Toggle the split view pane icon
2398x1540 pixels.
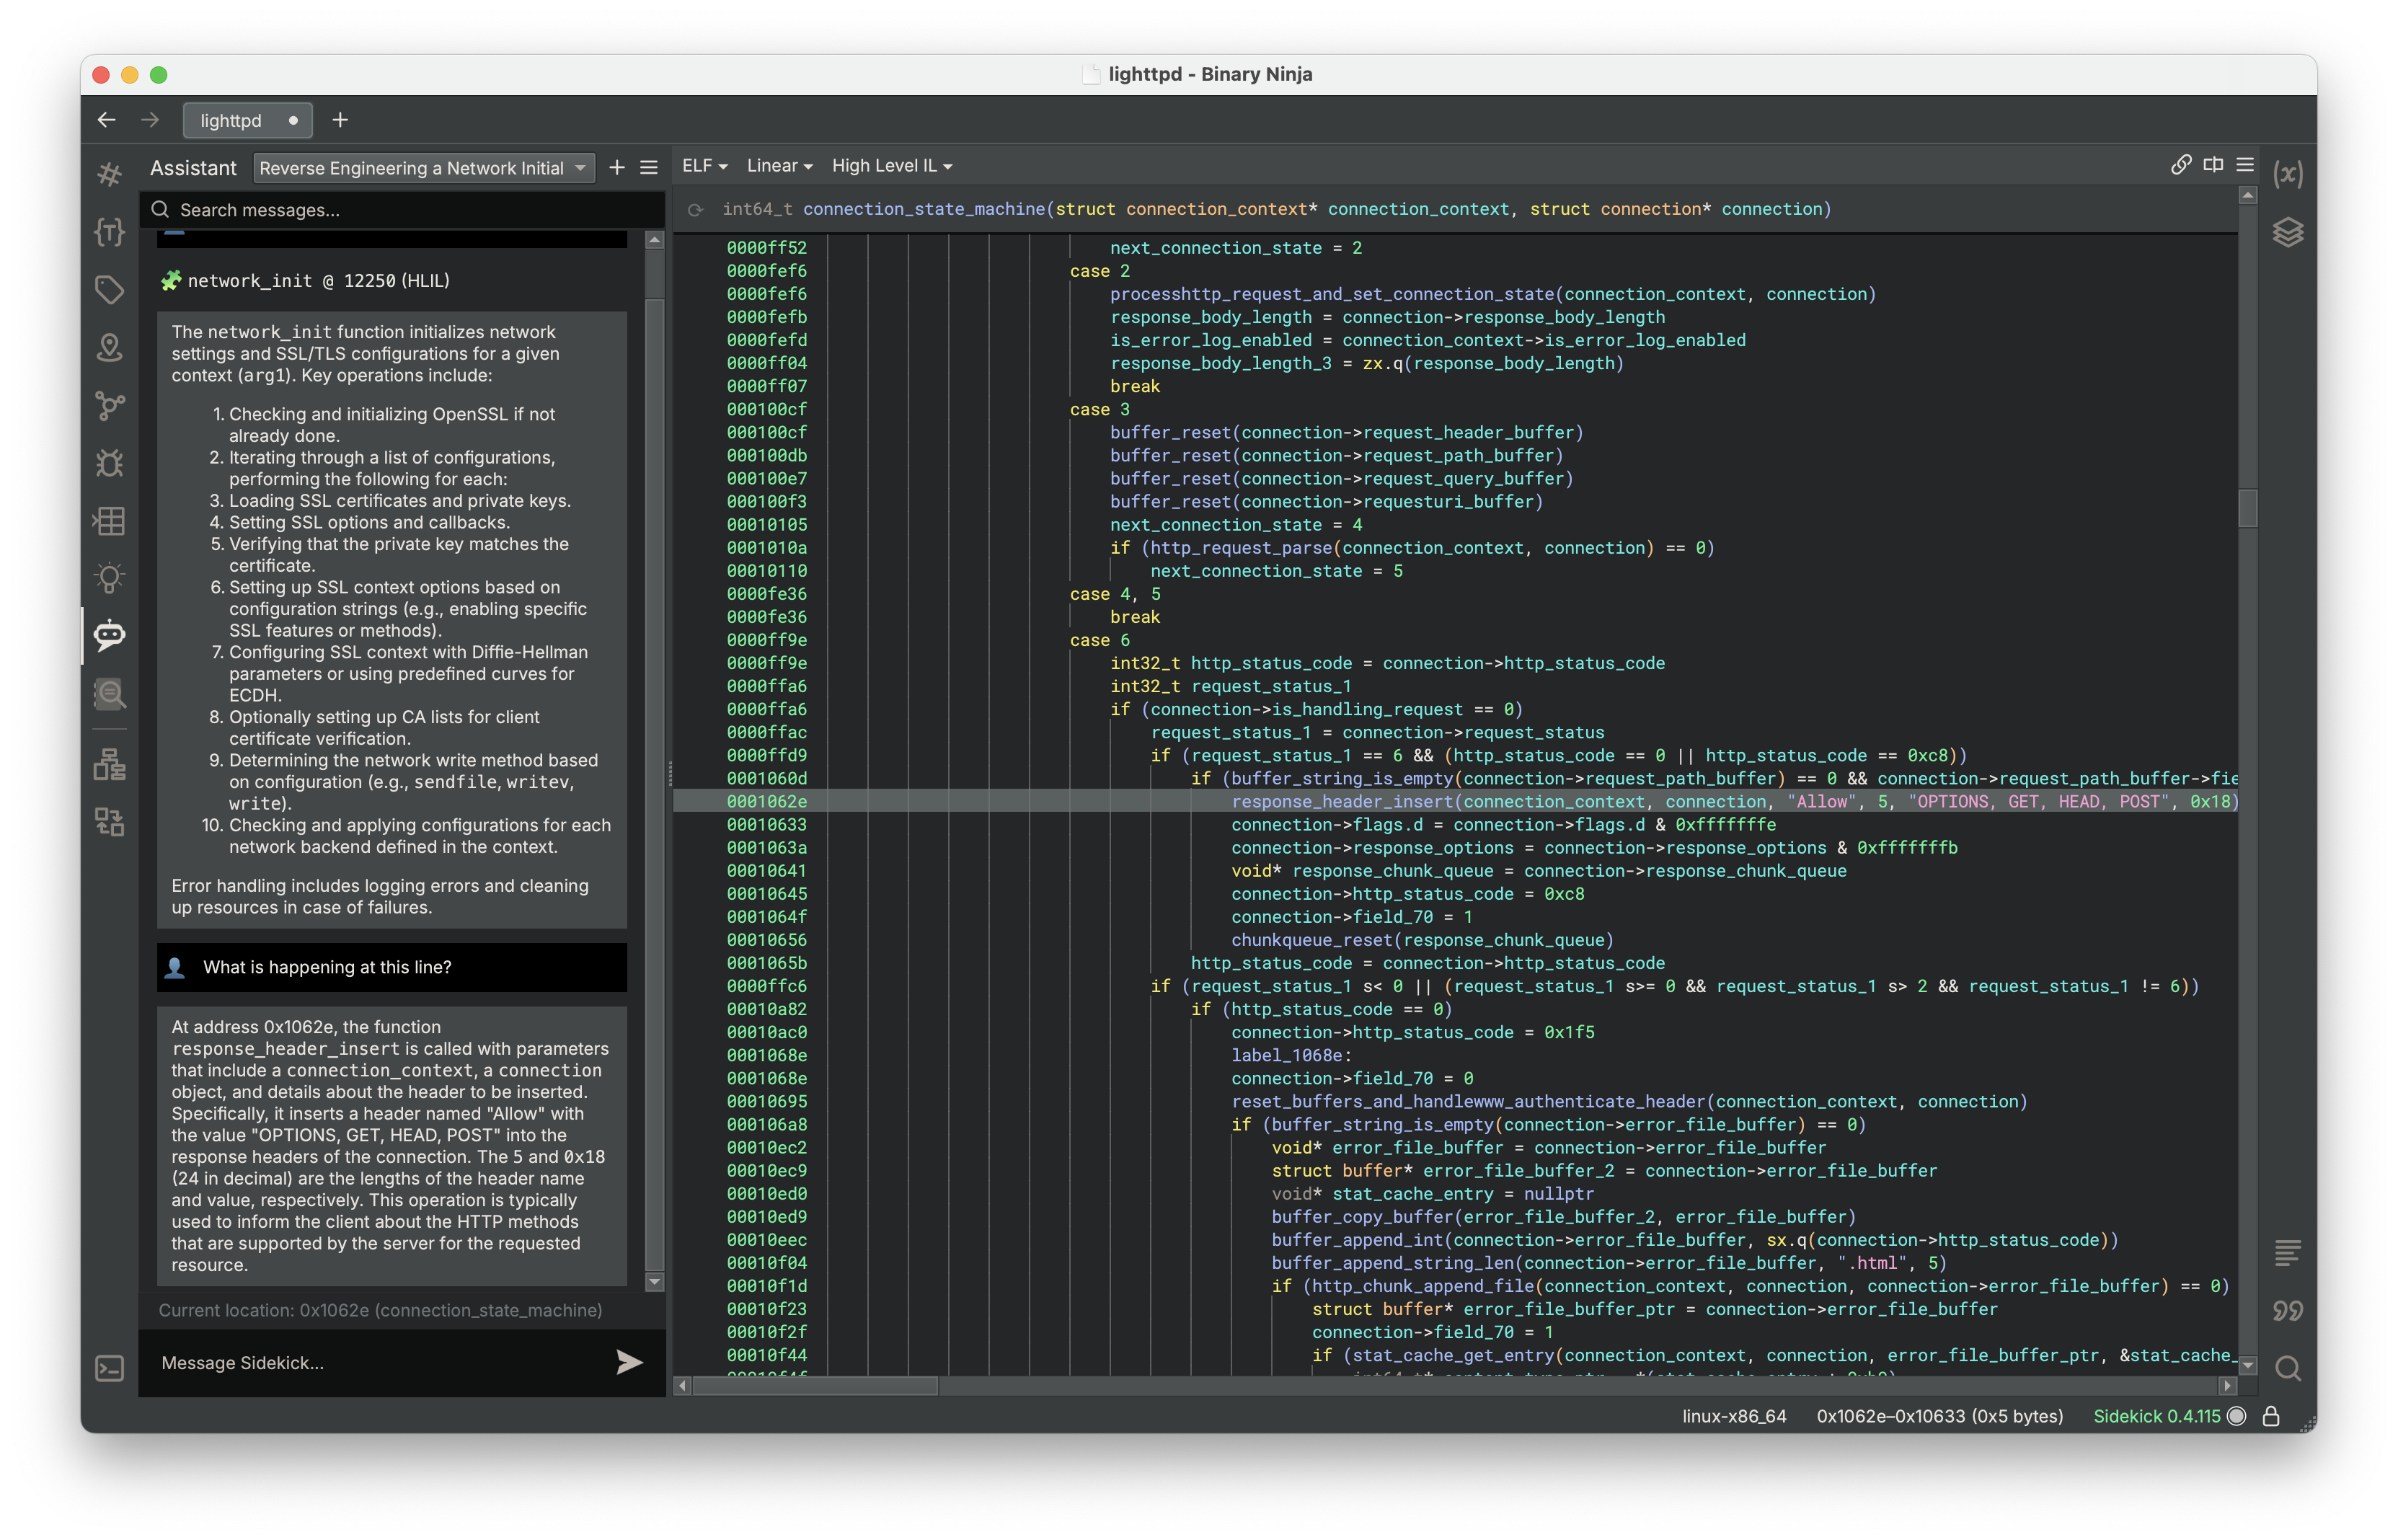point(2213,165)
